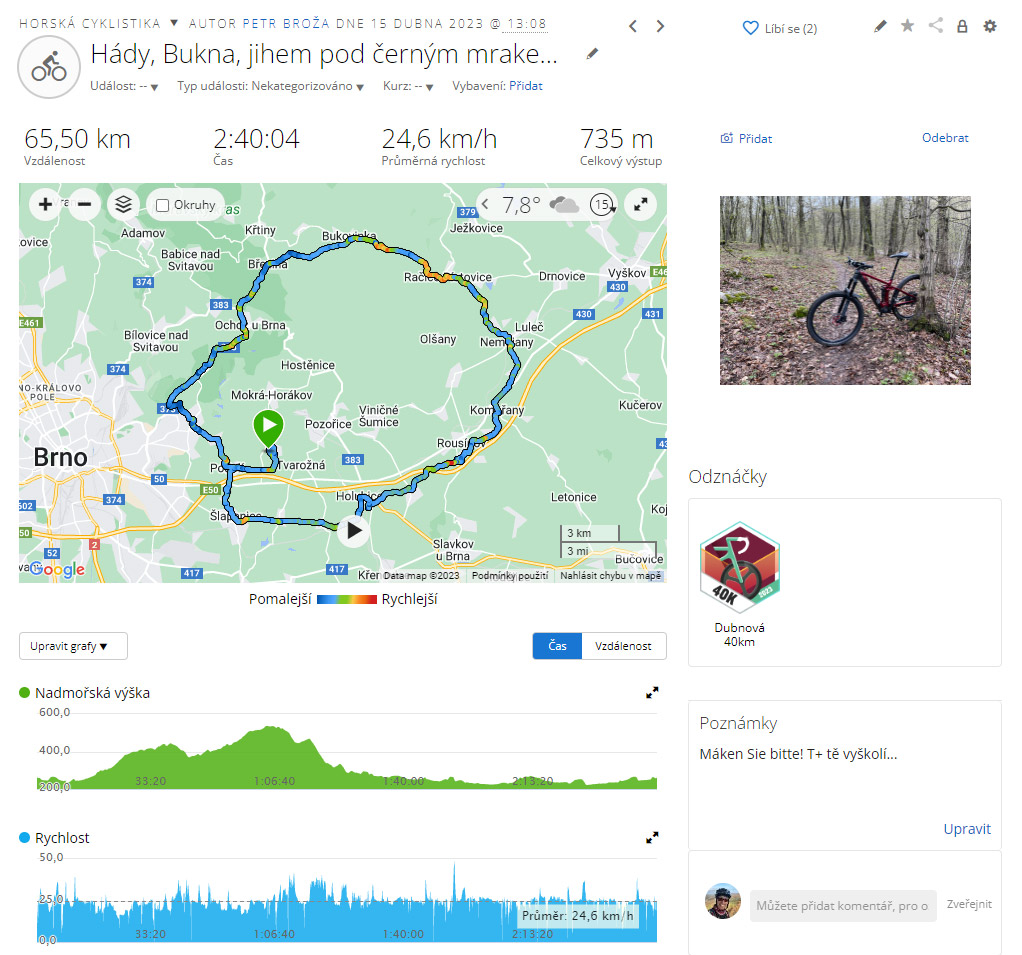Screen dimensions: 1022x955
Task: Expand the Typ události dropdown
Action: pyautogui.click(x=270, y=86)
